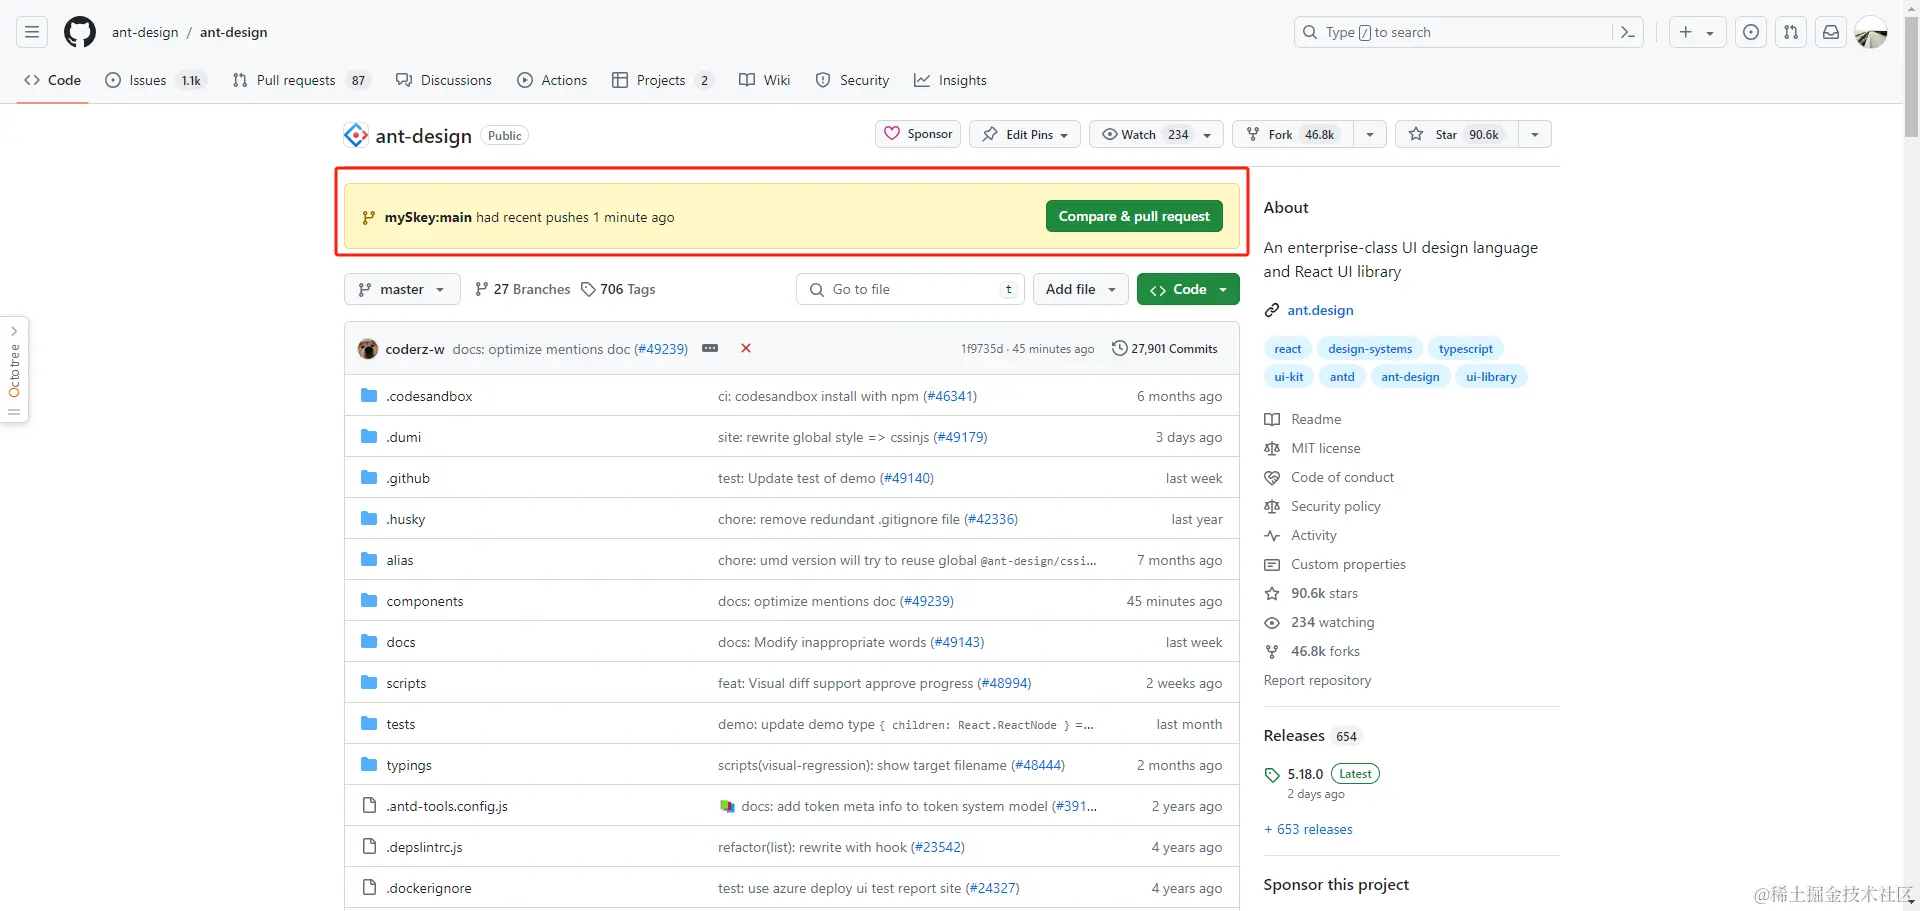Open the Watch notifications dropdown
The image size is (1920, 911).
pos(1156,134)
